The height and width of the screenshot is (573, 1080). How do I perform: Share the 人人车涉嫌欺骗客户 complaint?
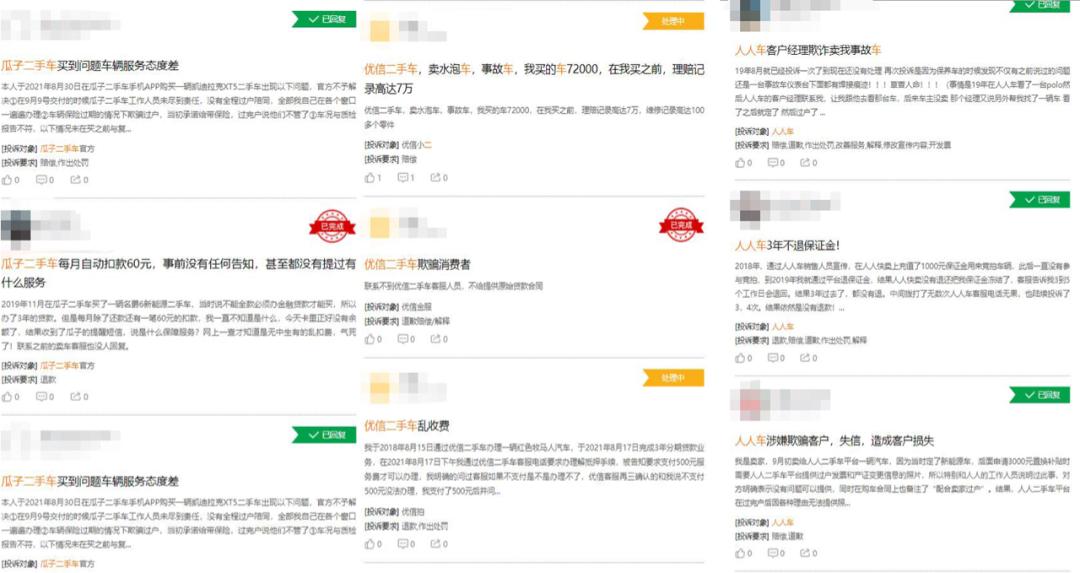[x=809, y=552]
